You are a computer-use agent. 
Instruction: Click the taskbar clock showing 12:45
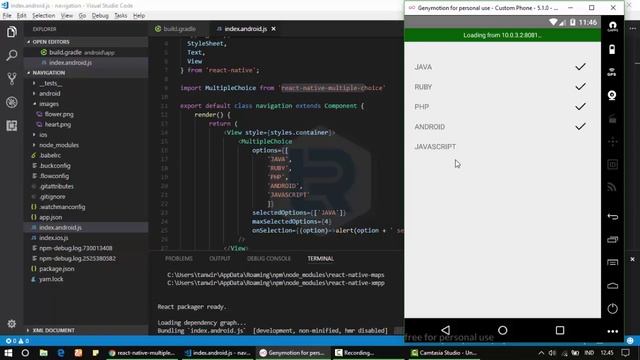[607, 352]
